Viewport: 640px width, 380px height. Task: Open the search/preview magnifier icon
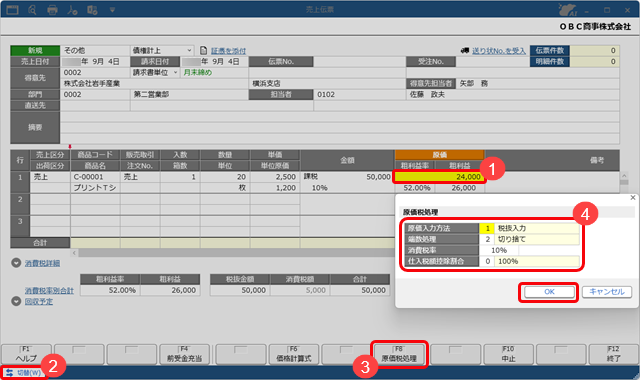(x=32, y=9)
